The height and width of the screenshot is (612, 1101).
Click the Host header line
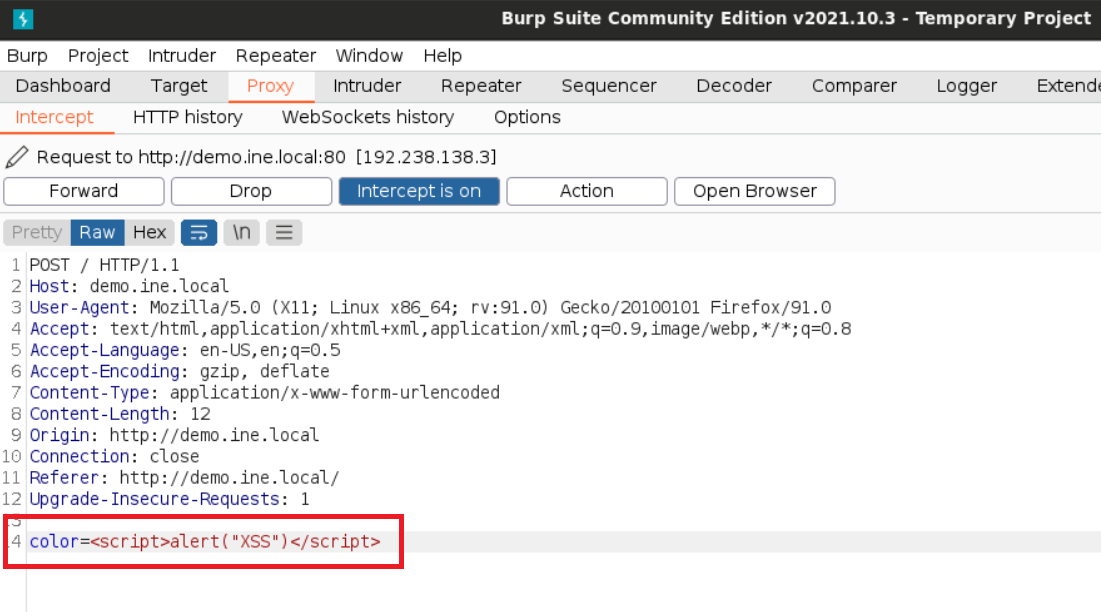(x=129, y=286)
